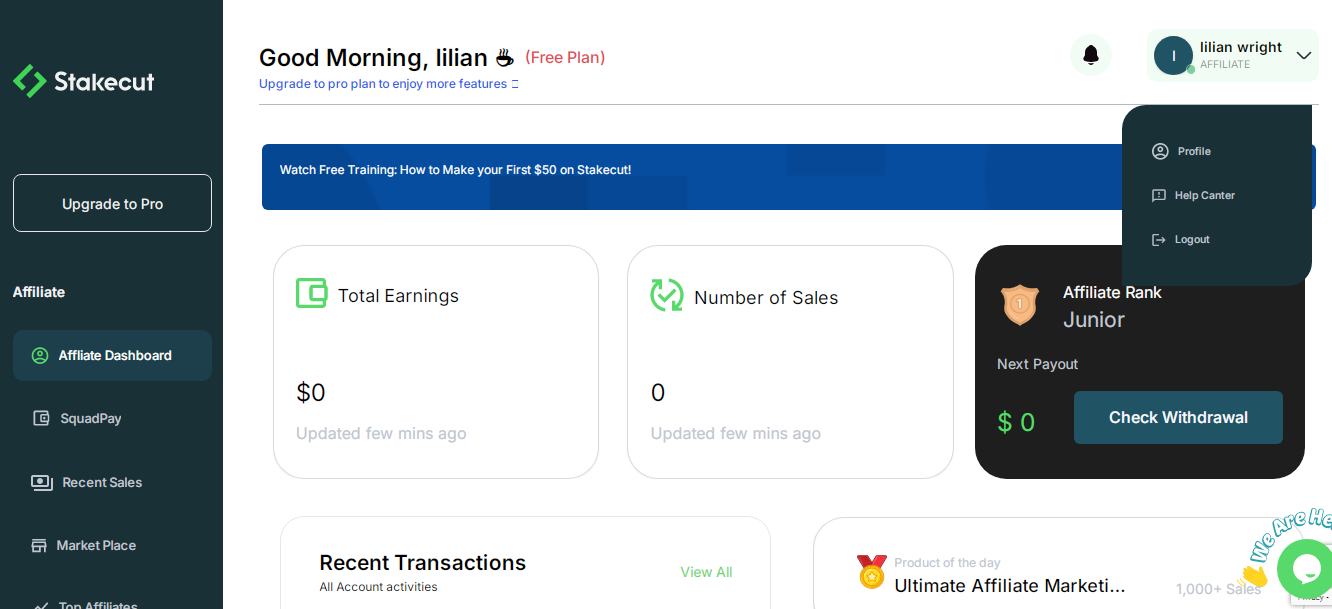Select Help Center in the account menu
Viewport: 1332px width, 609px height.
click(x=1194, y=195)
